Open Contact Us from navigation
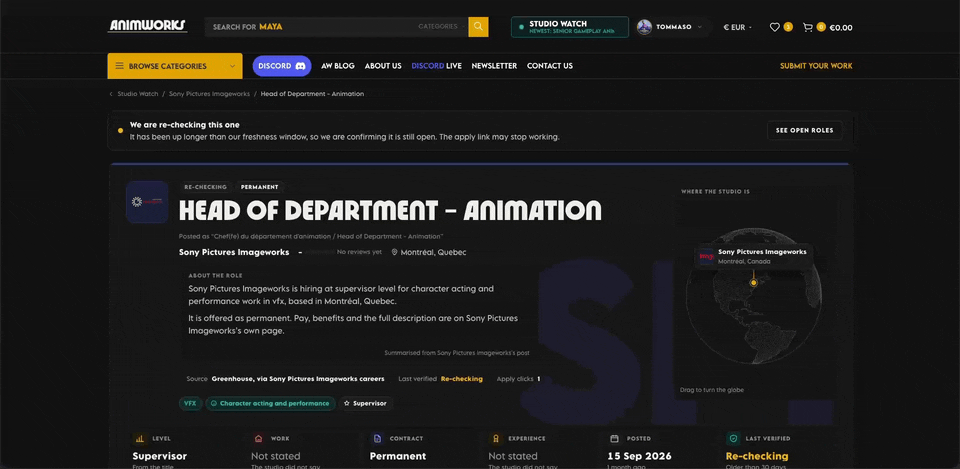 click(550, 66)
